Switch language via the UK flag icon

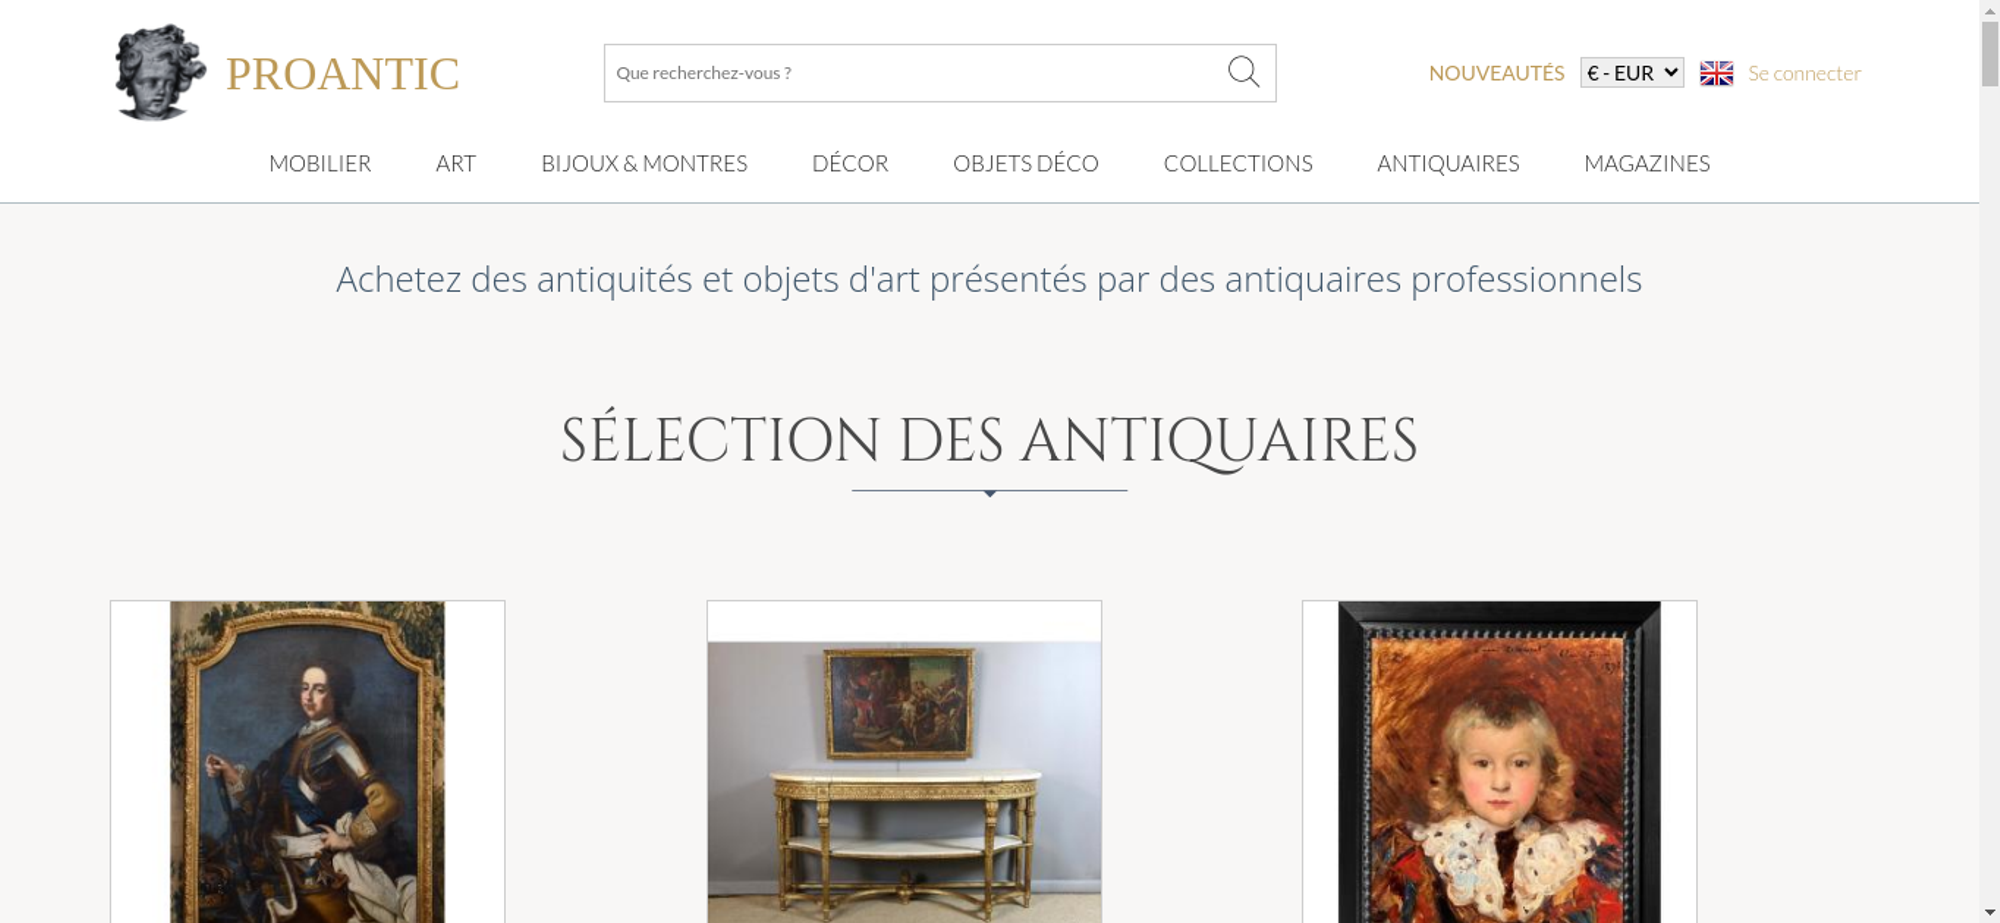coord(1716,73)
